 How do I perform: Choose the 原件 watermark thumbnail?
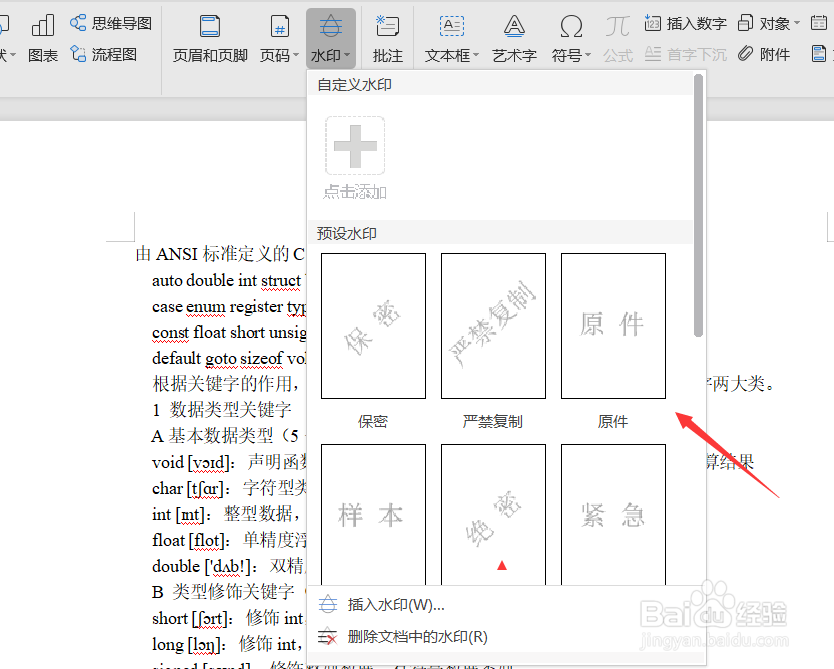click(613, 325)
